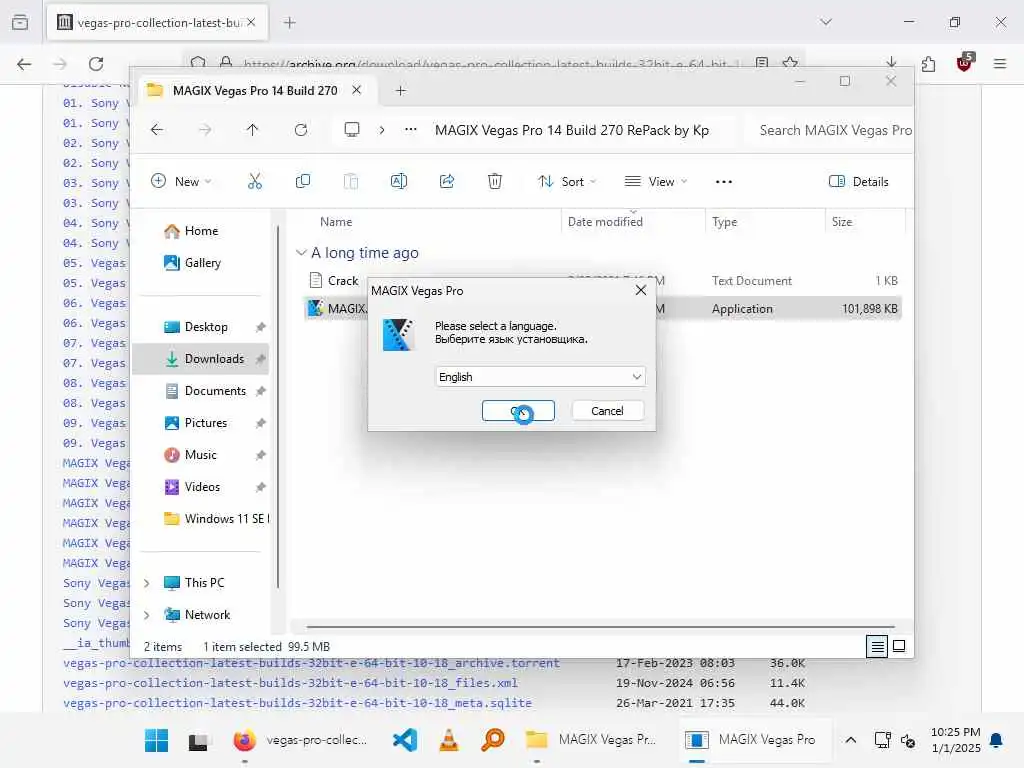The image size is (1024, 768).
Task: Add a new File Explorer tab
Action: point(401,91)
